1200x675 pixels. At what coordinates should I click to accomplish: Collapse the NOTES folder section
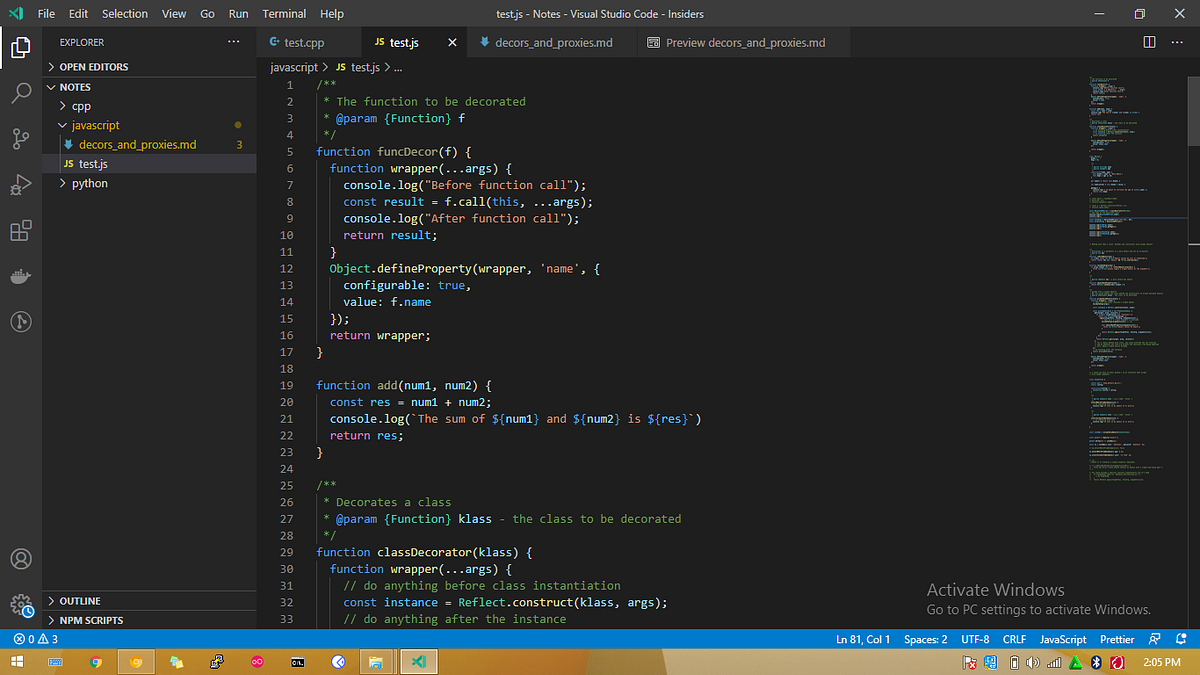(x=150, y=87)
